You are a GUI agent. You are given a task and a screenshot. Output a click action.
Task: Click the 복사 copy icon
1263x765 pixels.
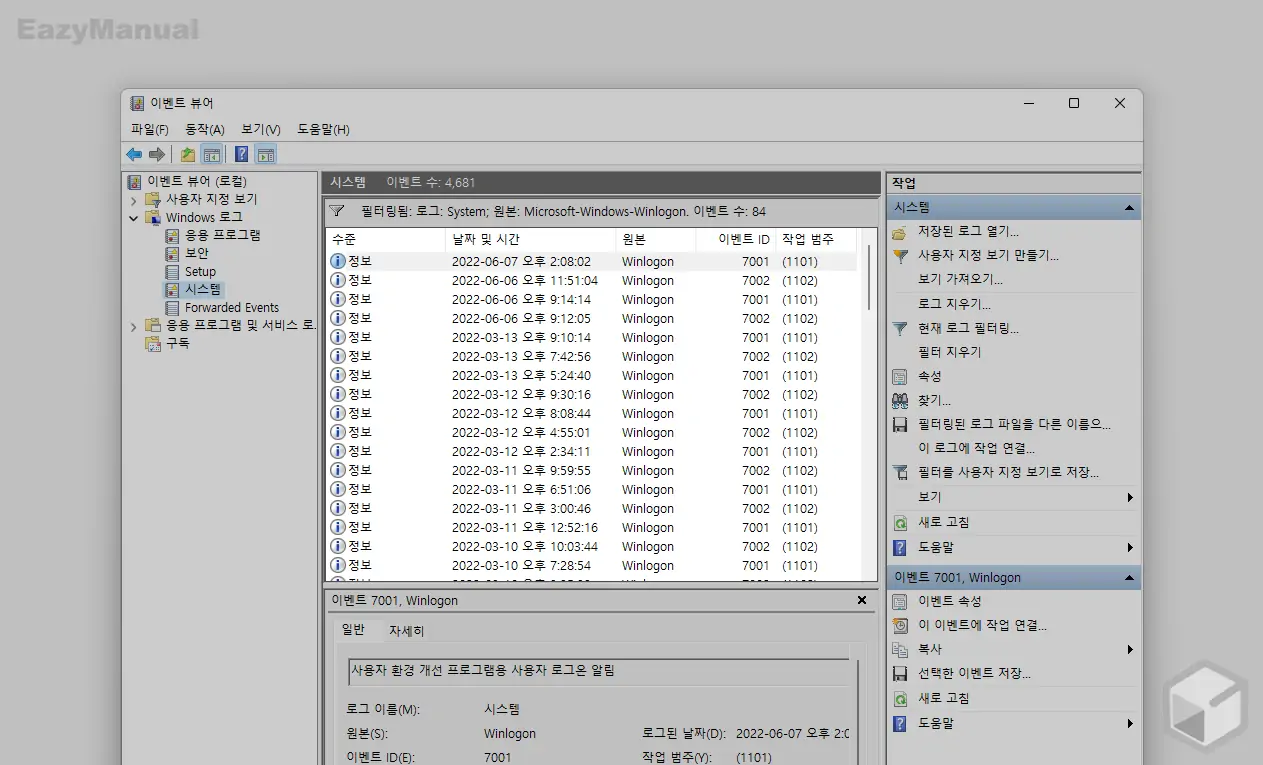[x=900, y=649]
